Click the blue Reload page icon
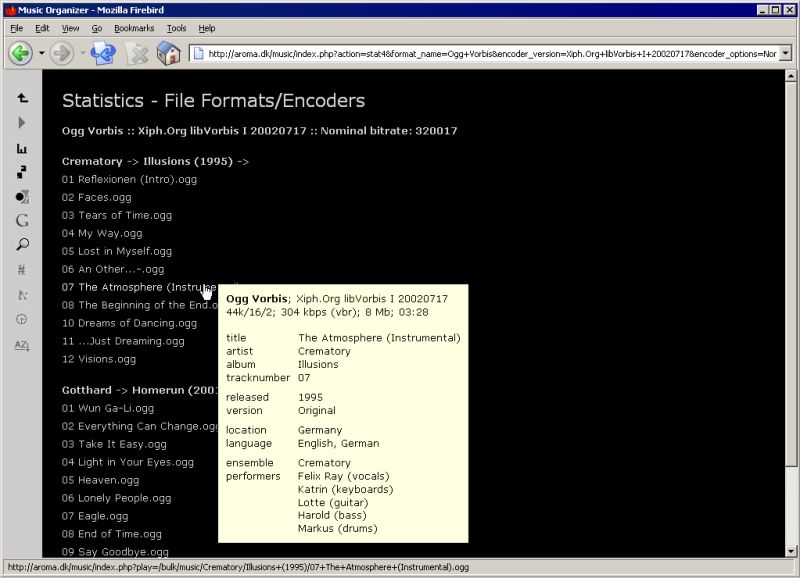800x578 pixels. coord(103,53)
